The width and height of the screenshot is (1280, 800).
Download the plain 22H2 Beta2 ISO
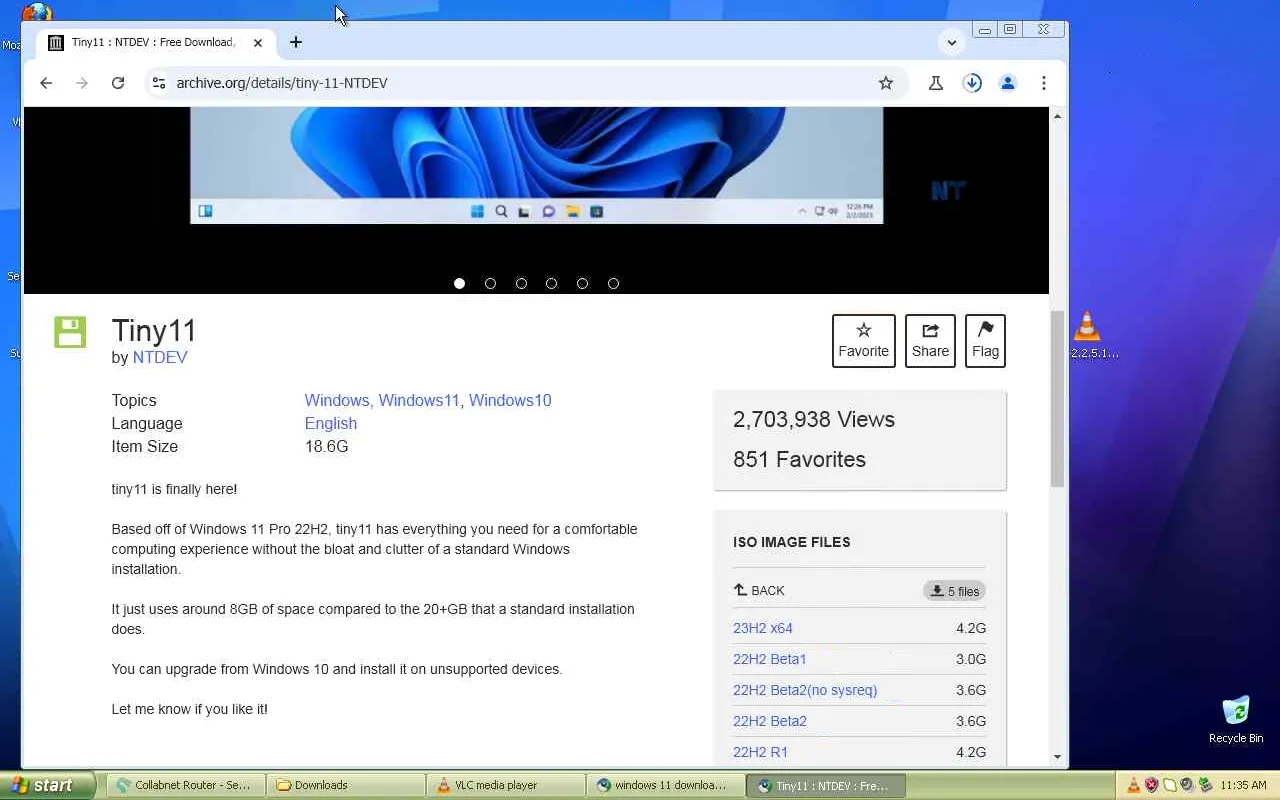[x=770, y=721]
